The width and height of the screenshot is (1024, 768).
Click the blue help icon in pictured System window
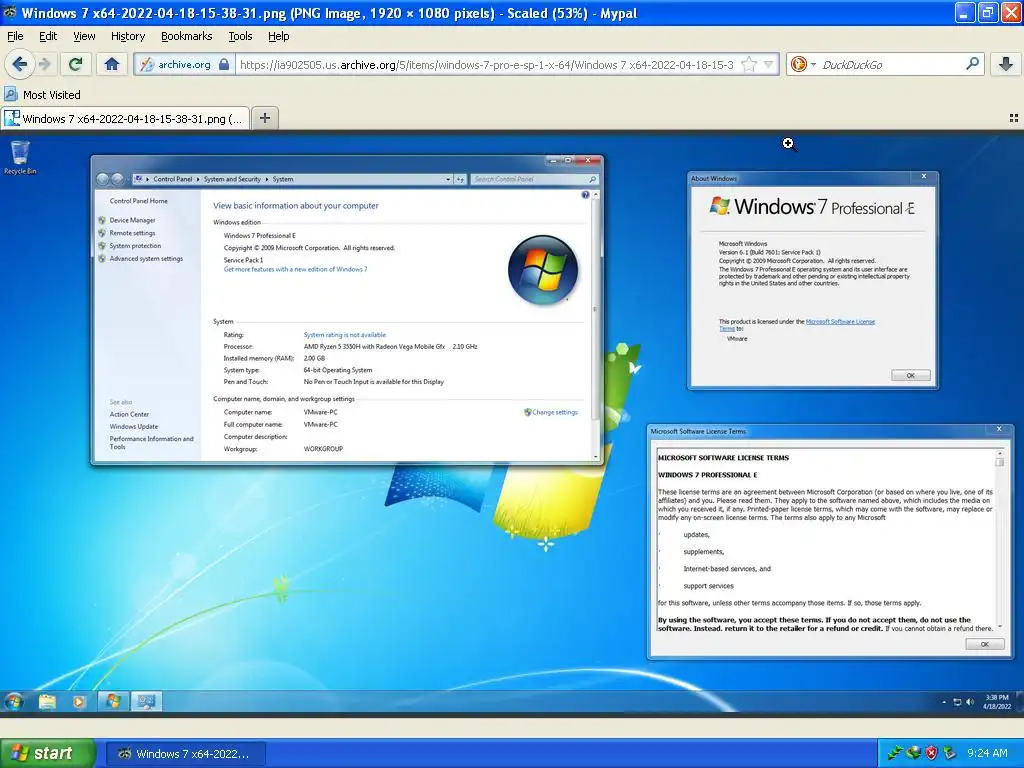click(x=585, y=195)
